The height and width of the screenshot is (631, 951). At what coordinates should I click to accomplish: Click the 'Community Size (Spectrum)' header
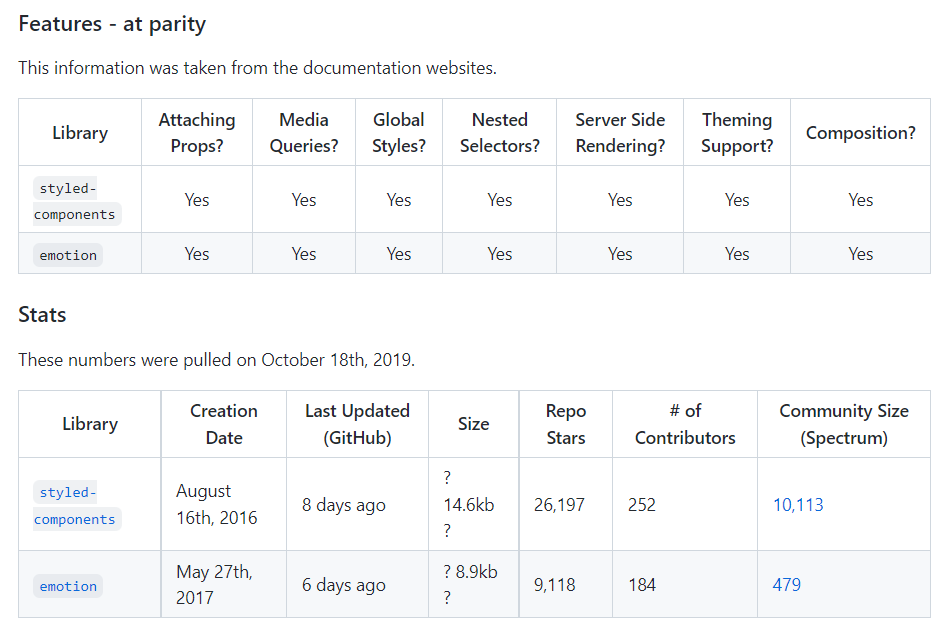tap(844, 424)
